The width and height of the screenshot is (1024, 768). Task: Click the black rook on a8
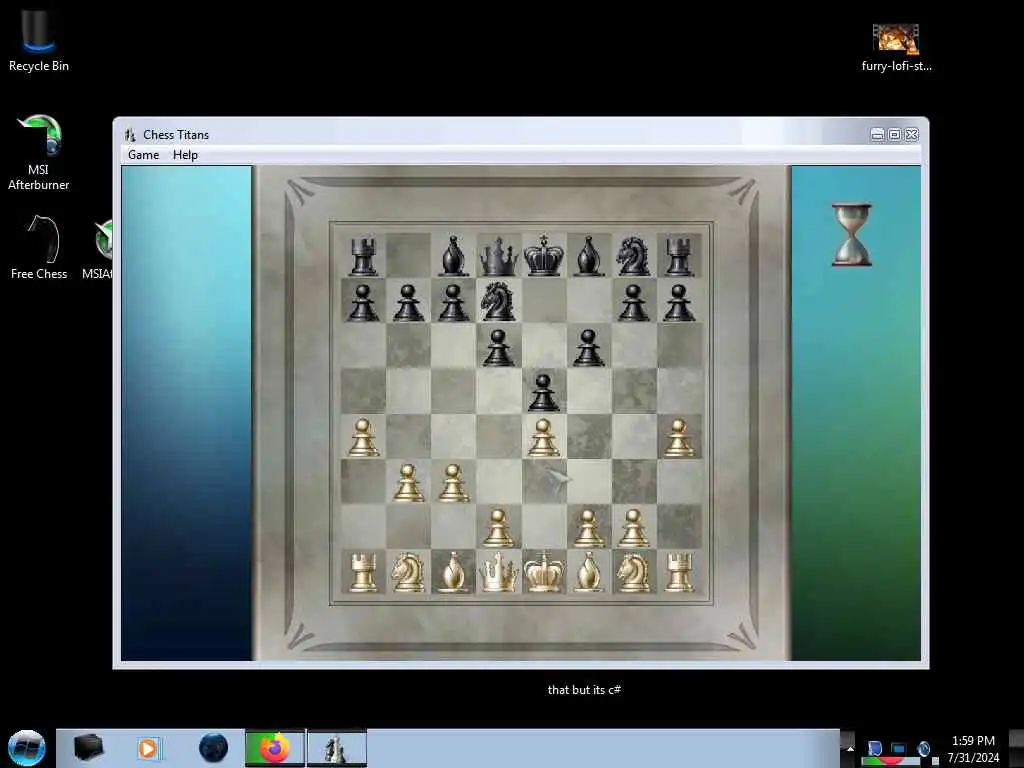tap(363, 257)
